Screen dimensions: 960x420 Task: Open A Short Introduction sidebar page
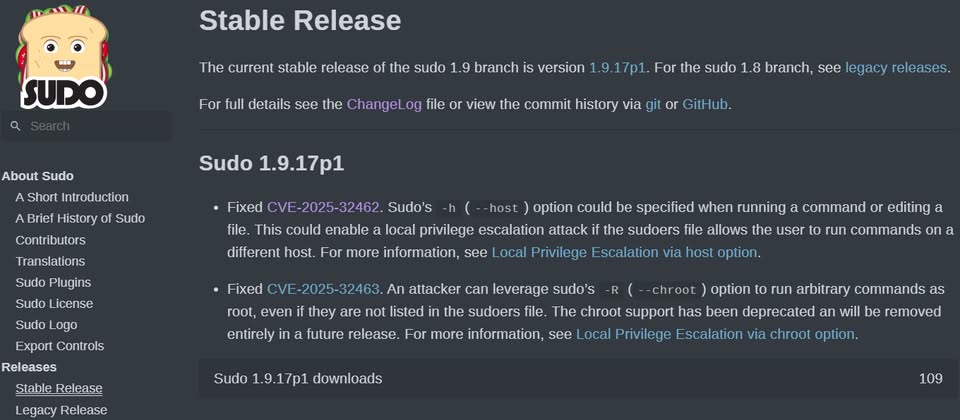point(72,197)
